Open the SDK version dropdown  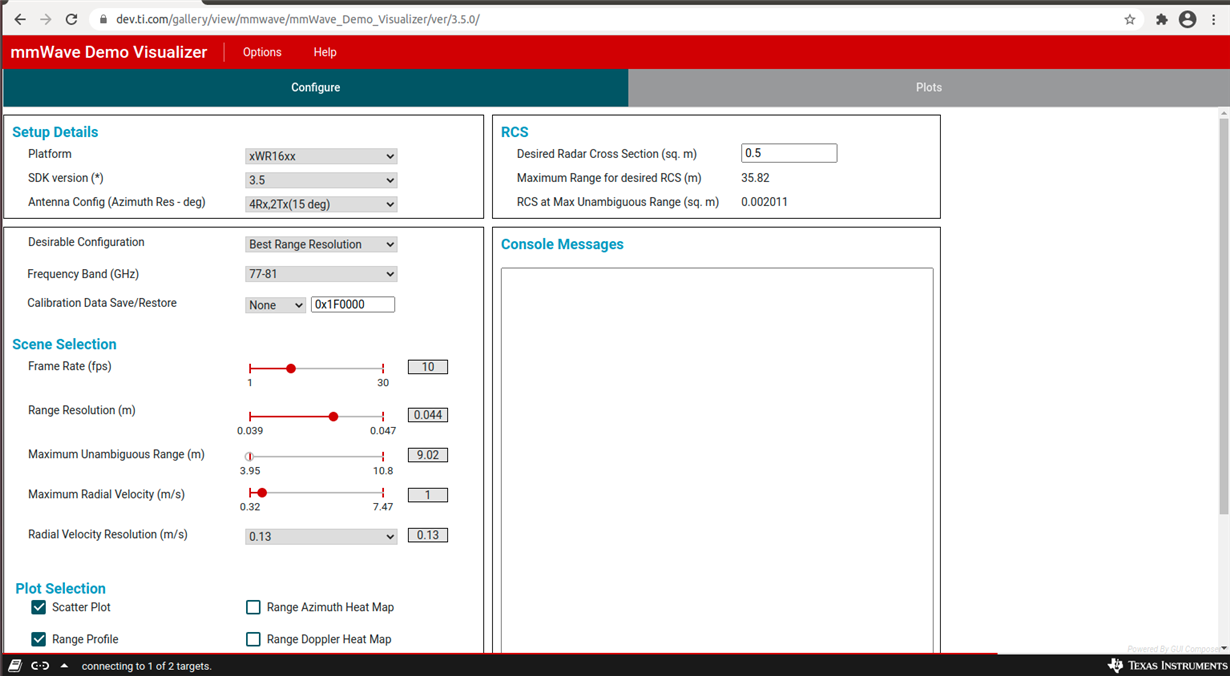click(321, 180)
